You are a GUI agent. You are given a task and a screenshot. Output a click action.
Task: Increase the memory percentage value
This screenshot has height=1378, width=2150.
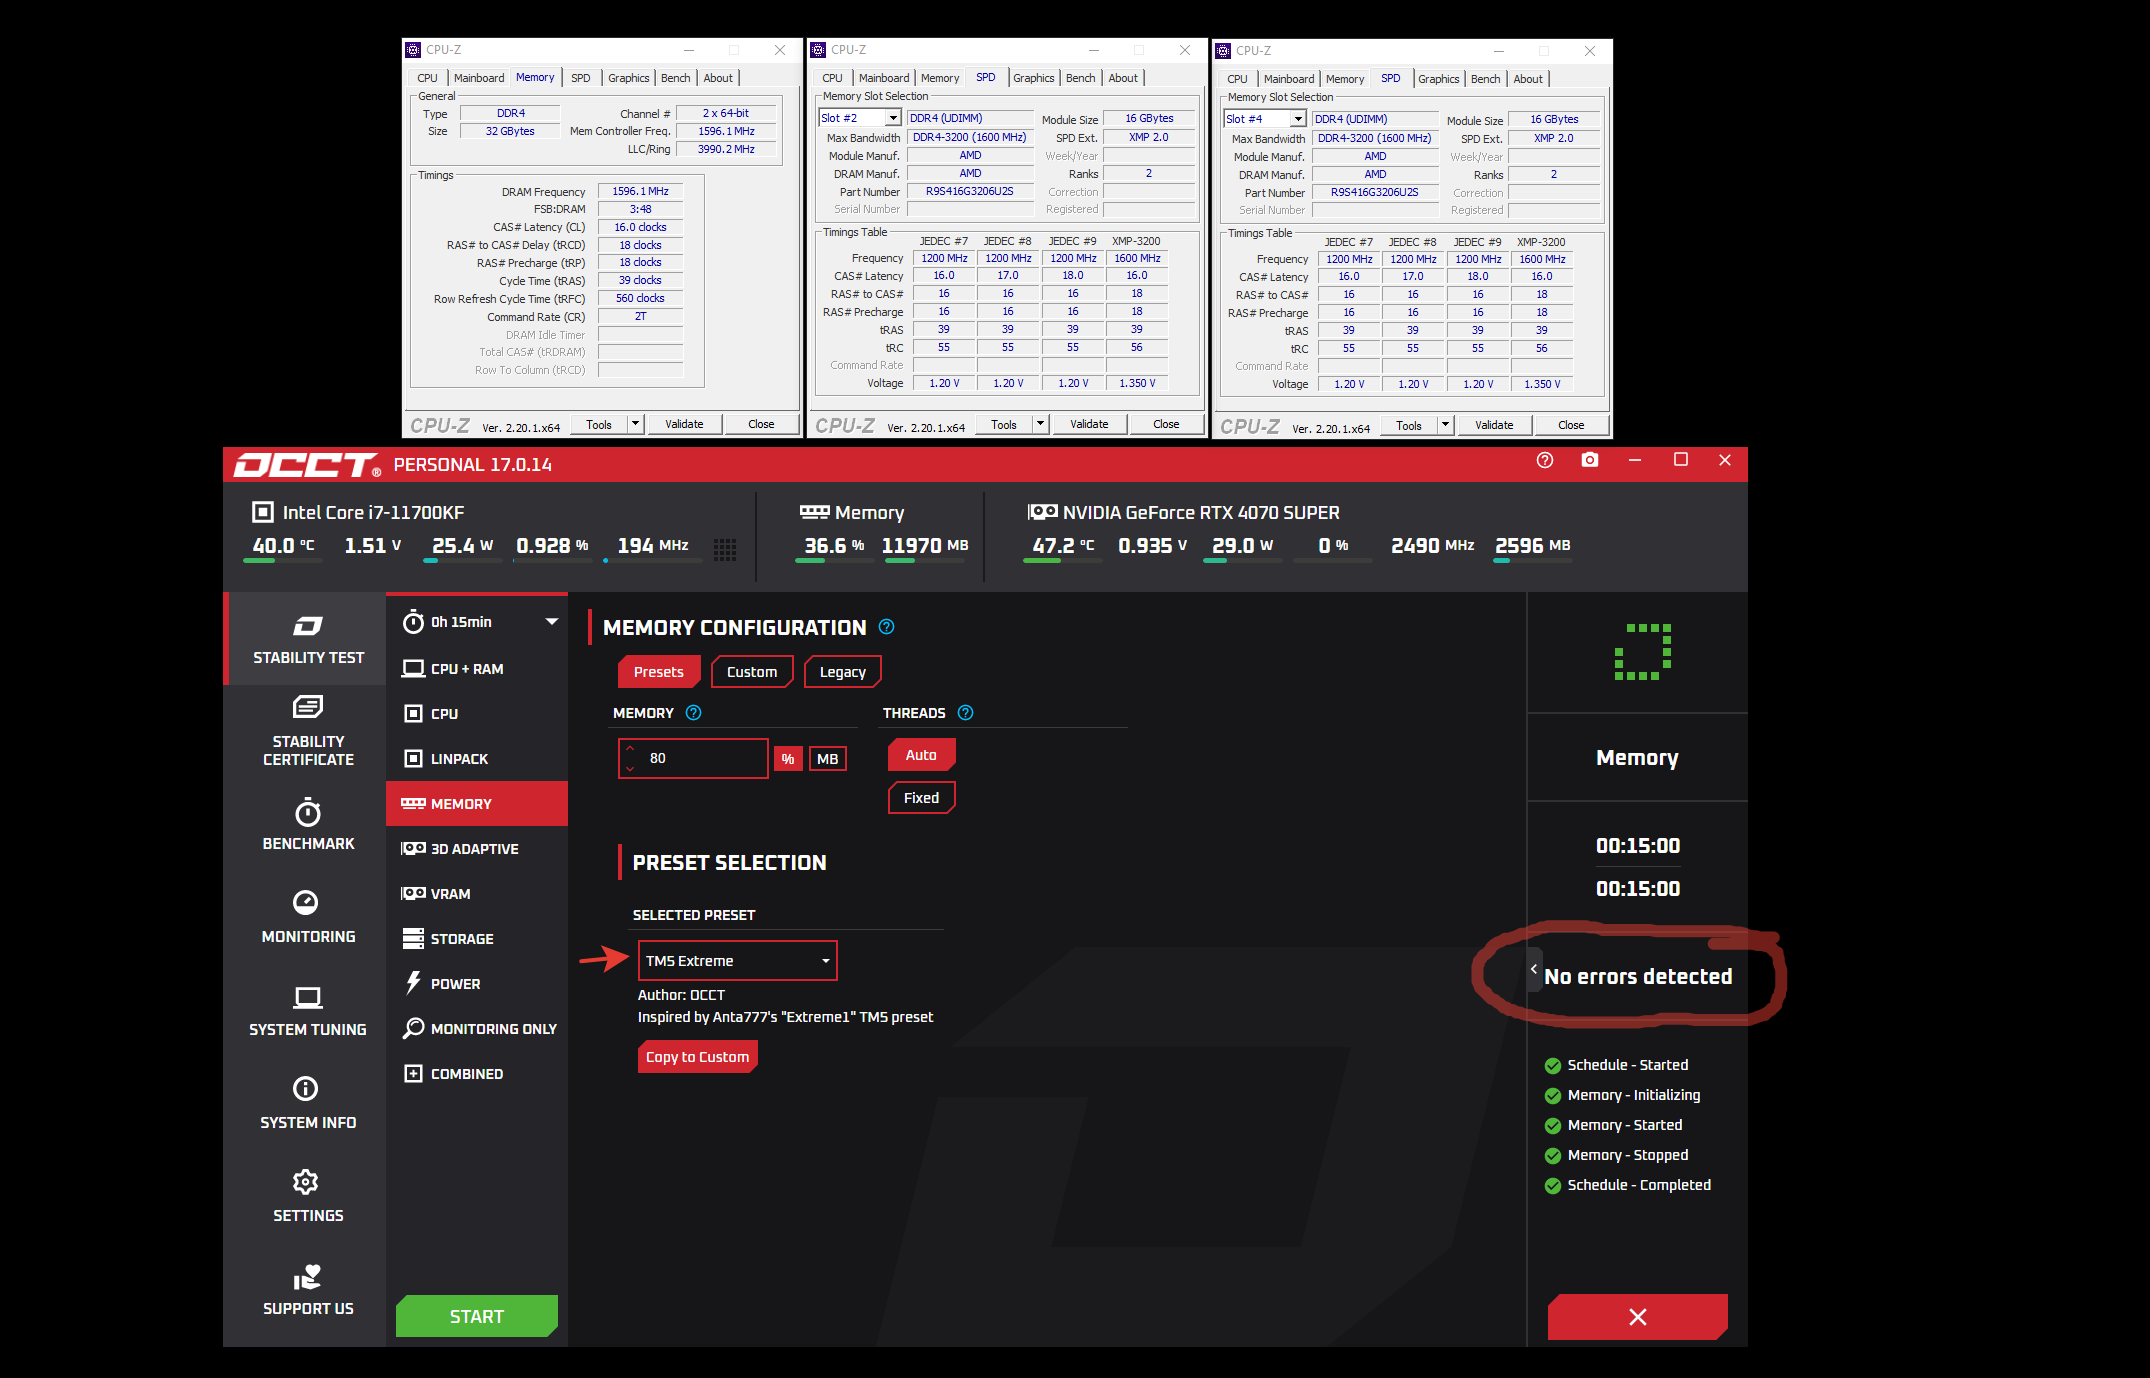(630, 748)
